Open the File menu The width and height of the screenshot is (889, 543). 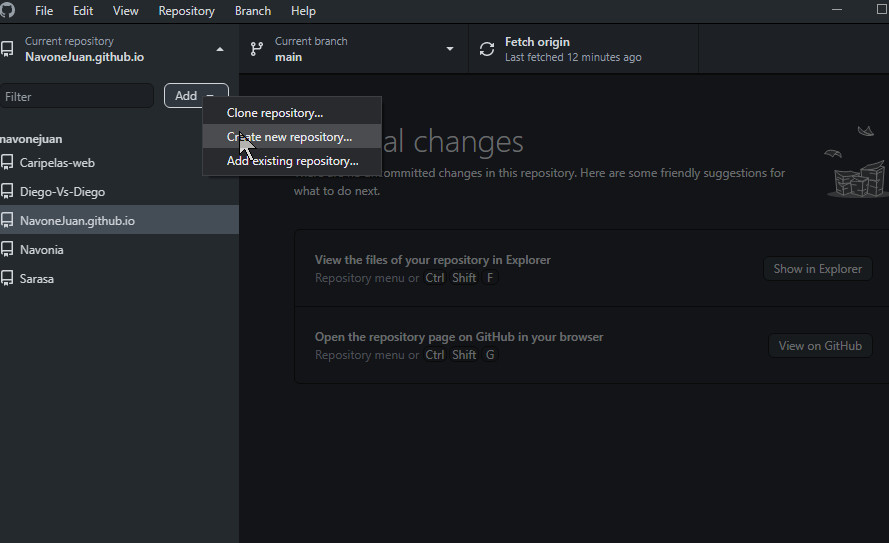(44, 11)
